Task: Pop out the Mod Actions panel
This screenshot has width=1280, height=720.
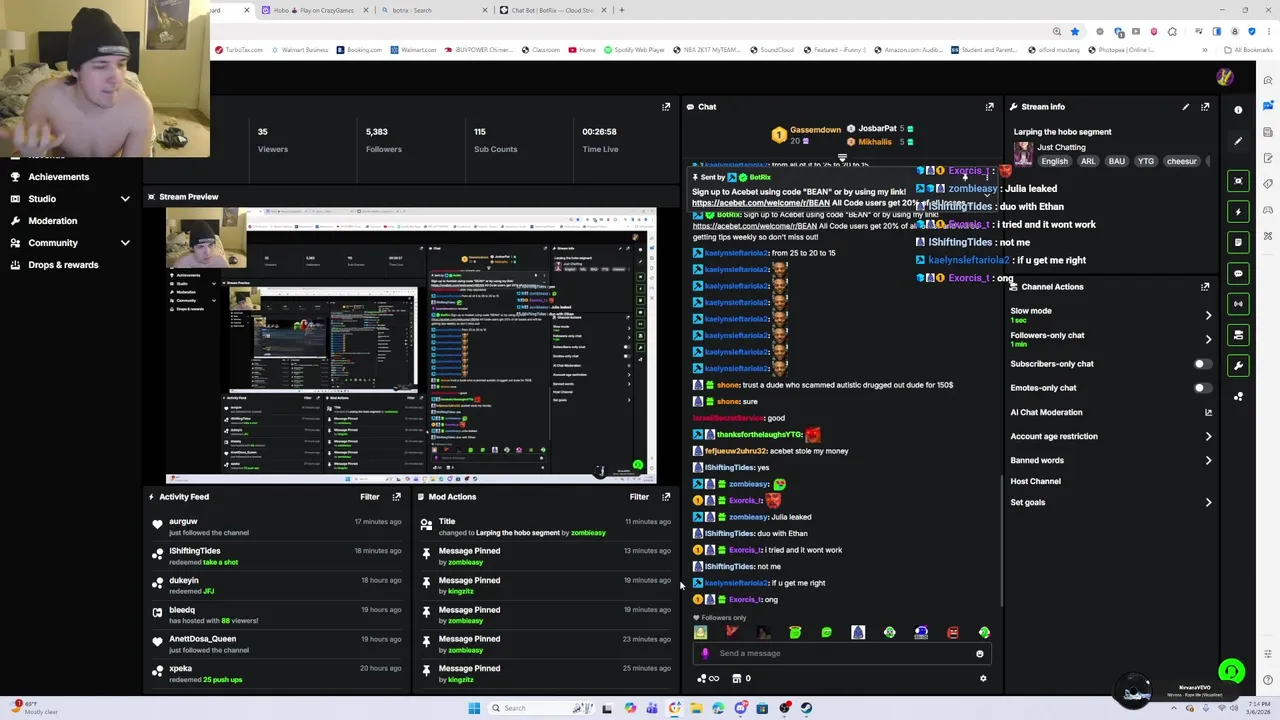Action: click(x=666, y=496)
